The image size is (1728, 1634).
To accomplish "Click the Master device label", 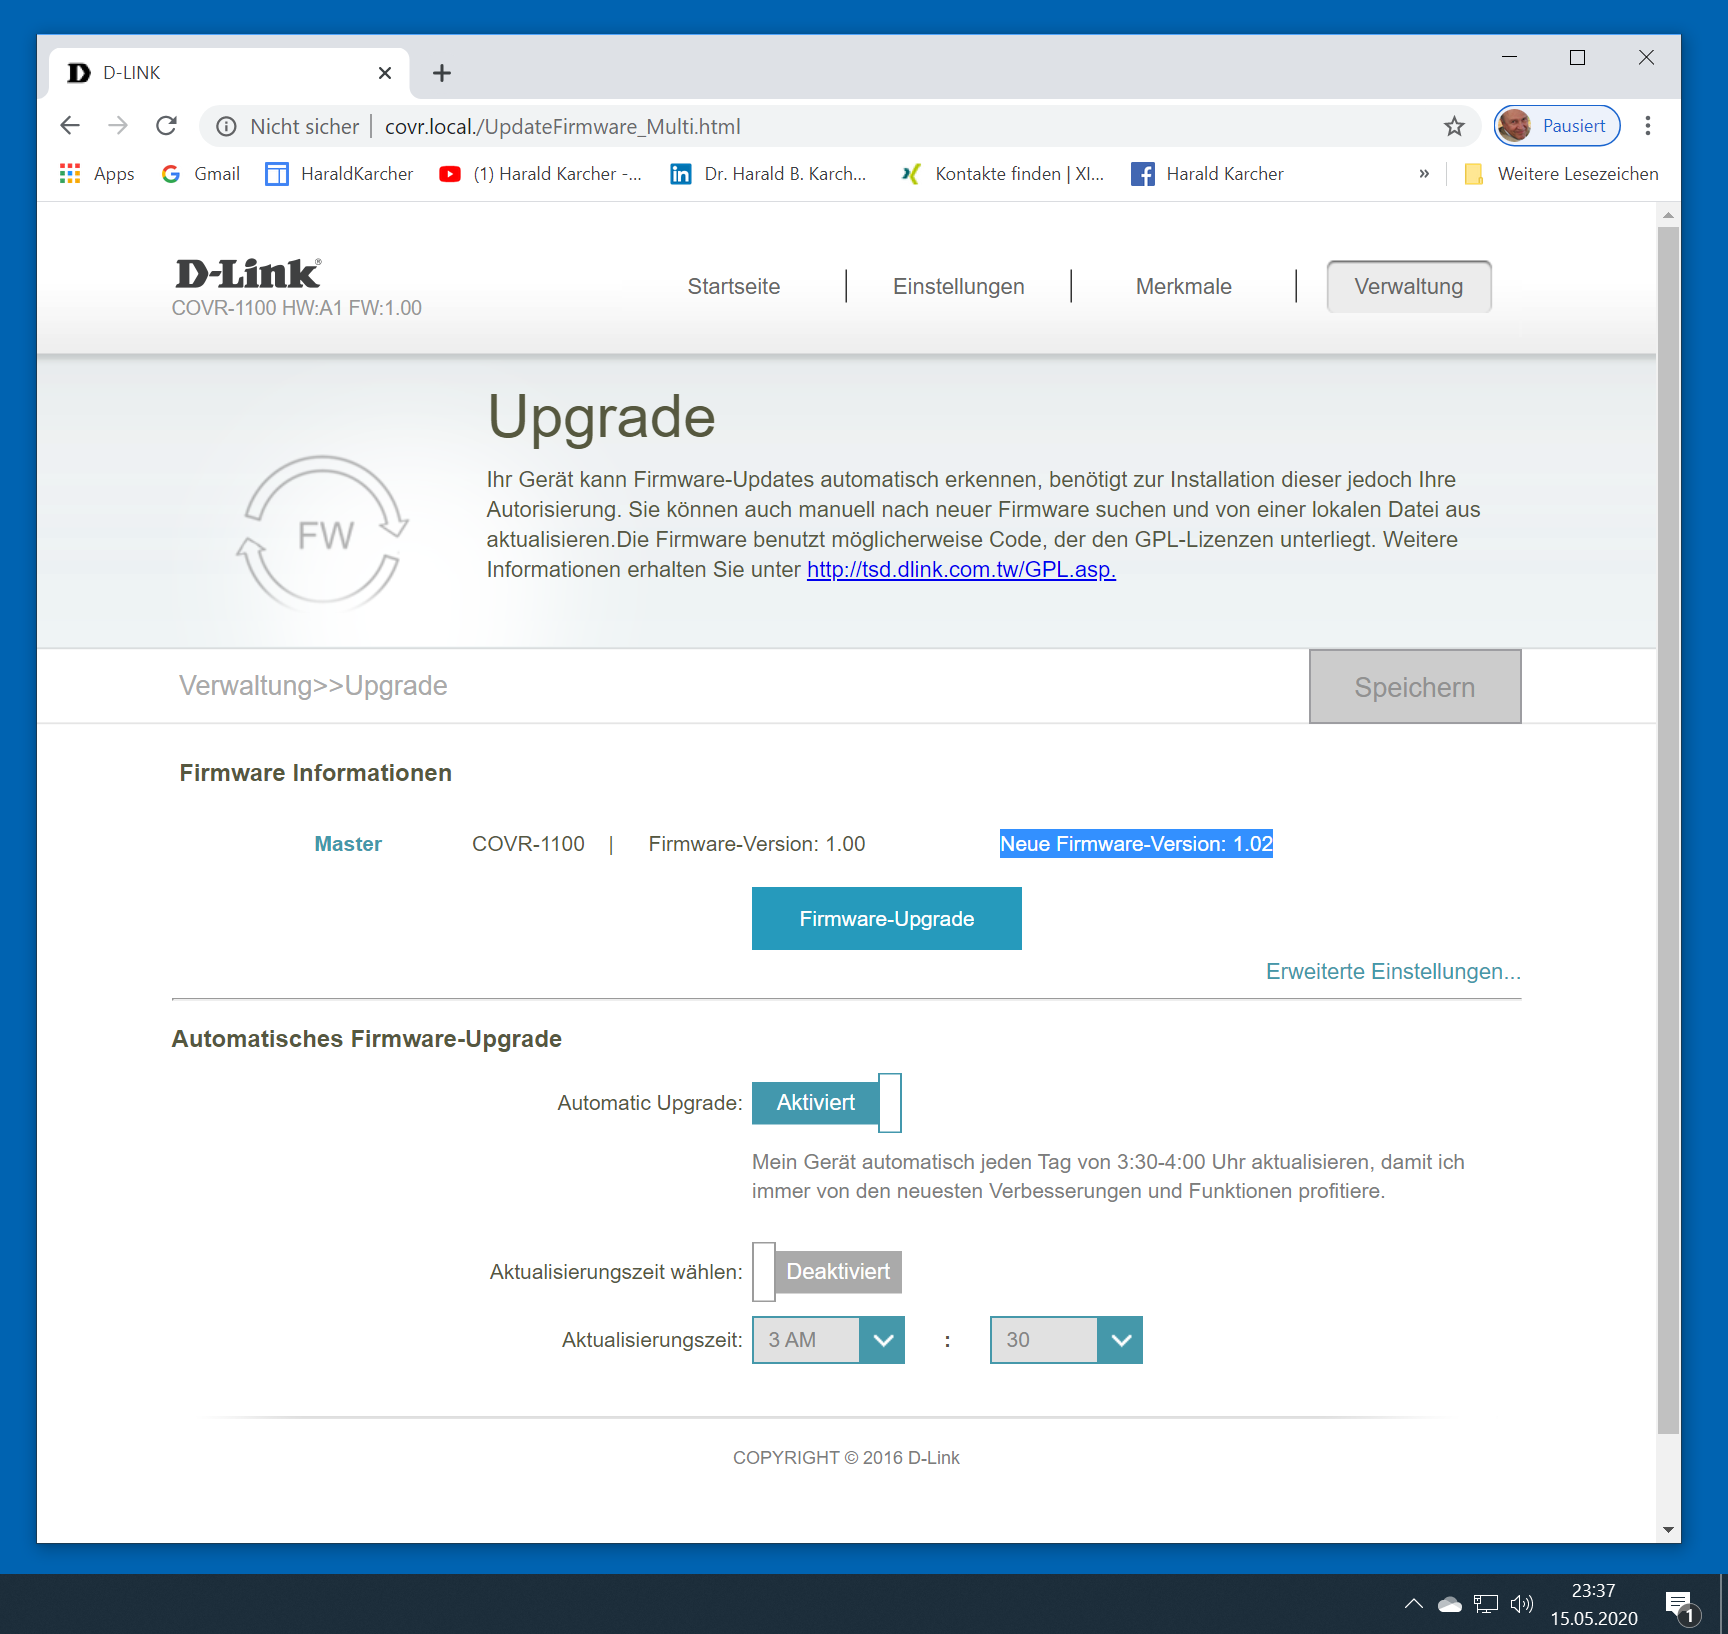I will [x=348, y=844].
